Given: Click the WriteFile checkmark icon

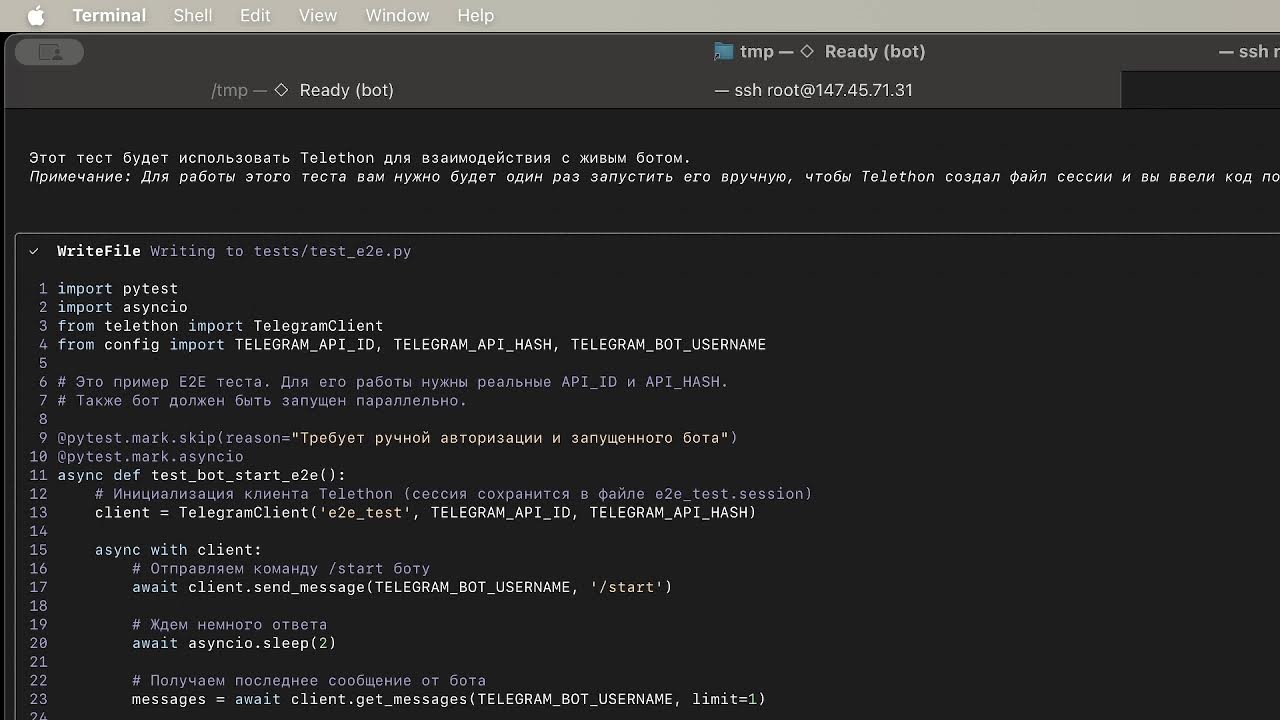Looking at the screenshot, I should pyautogui.click(x=34, y=251).
